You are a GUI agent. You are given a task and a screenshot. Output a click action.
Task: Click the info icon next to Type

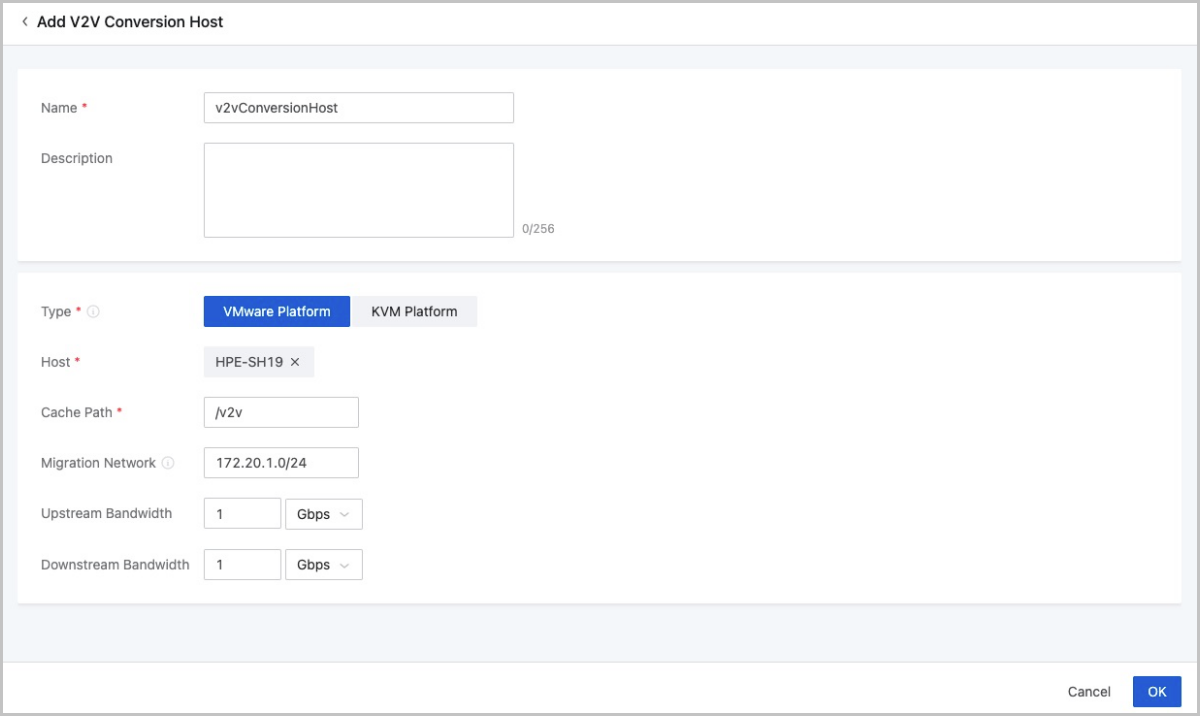[x=93, y=312]
